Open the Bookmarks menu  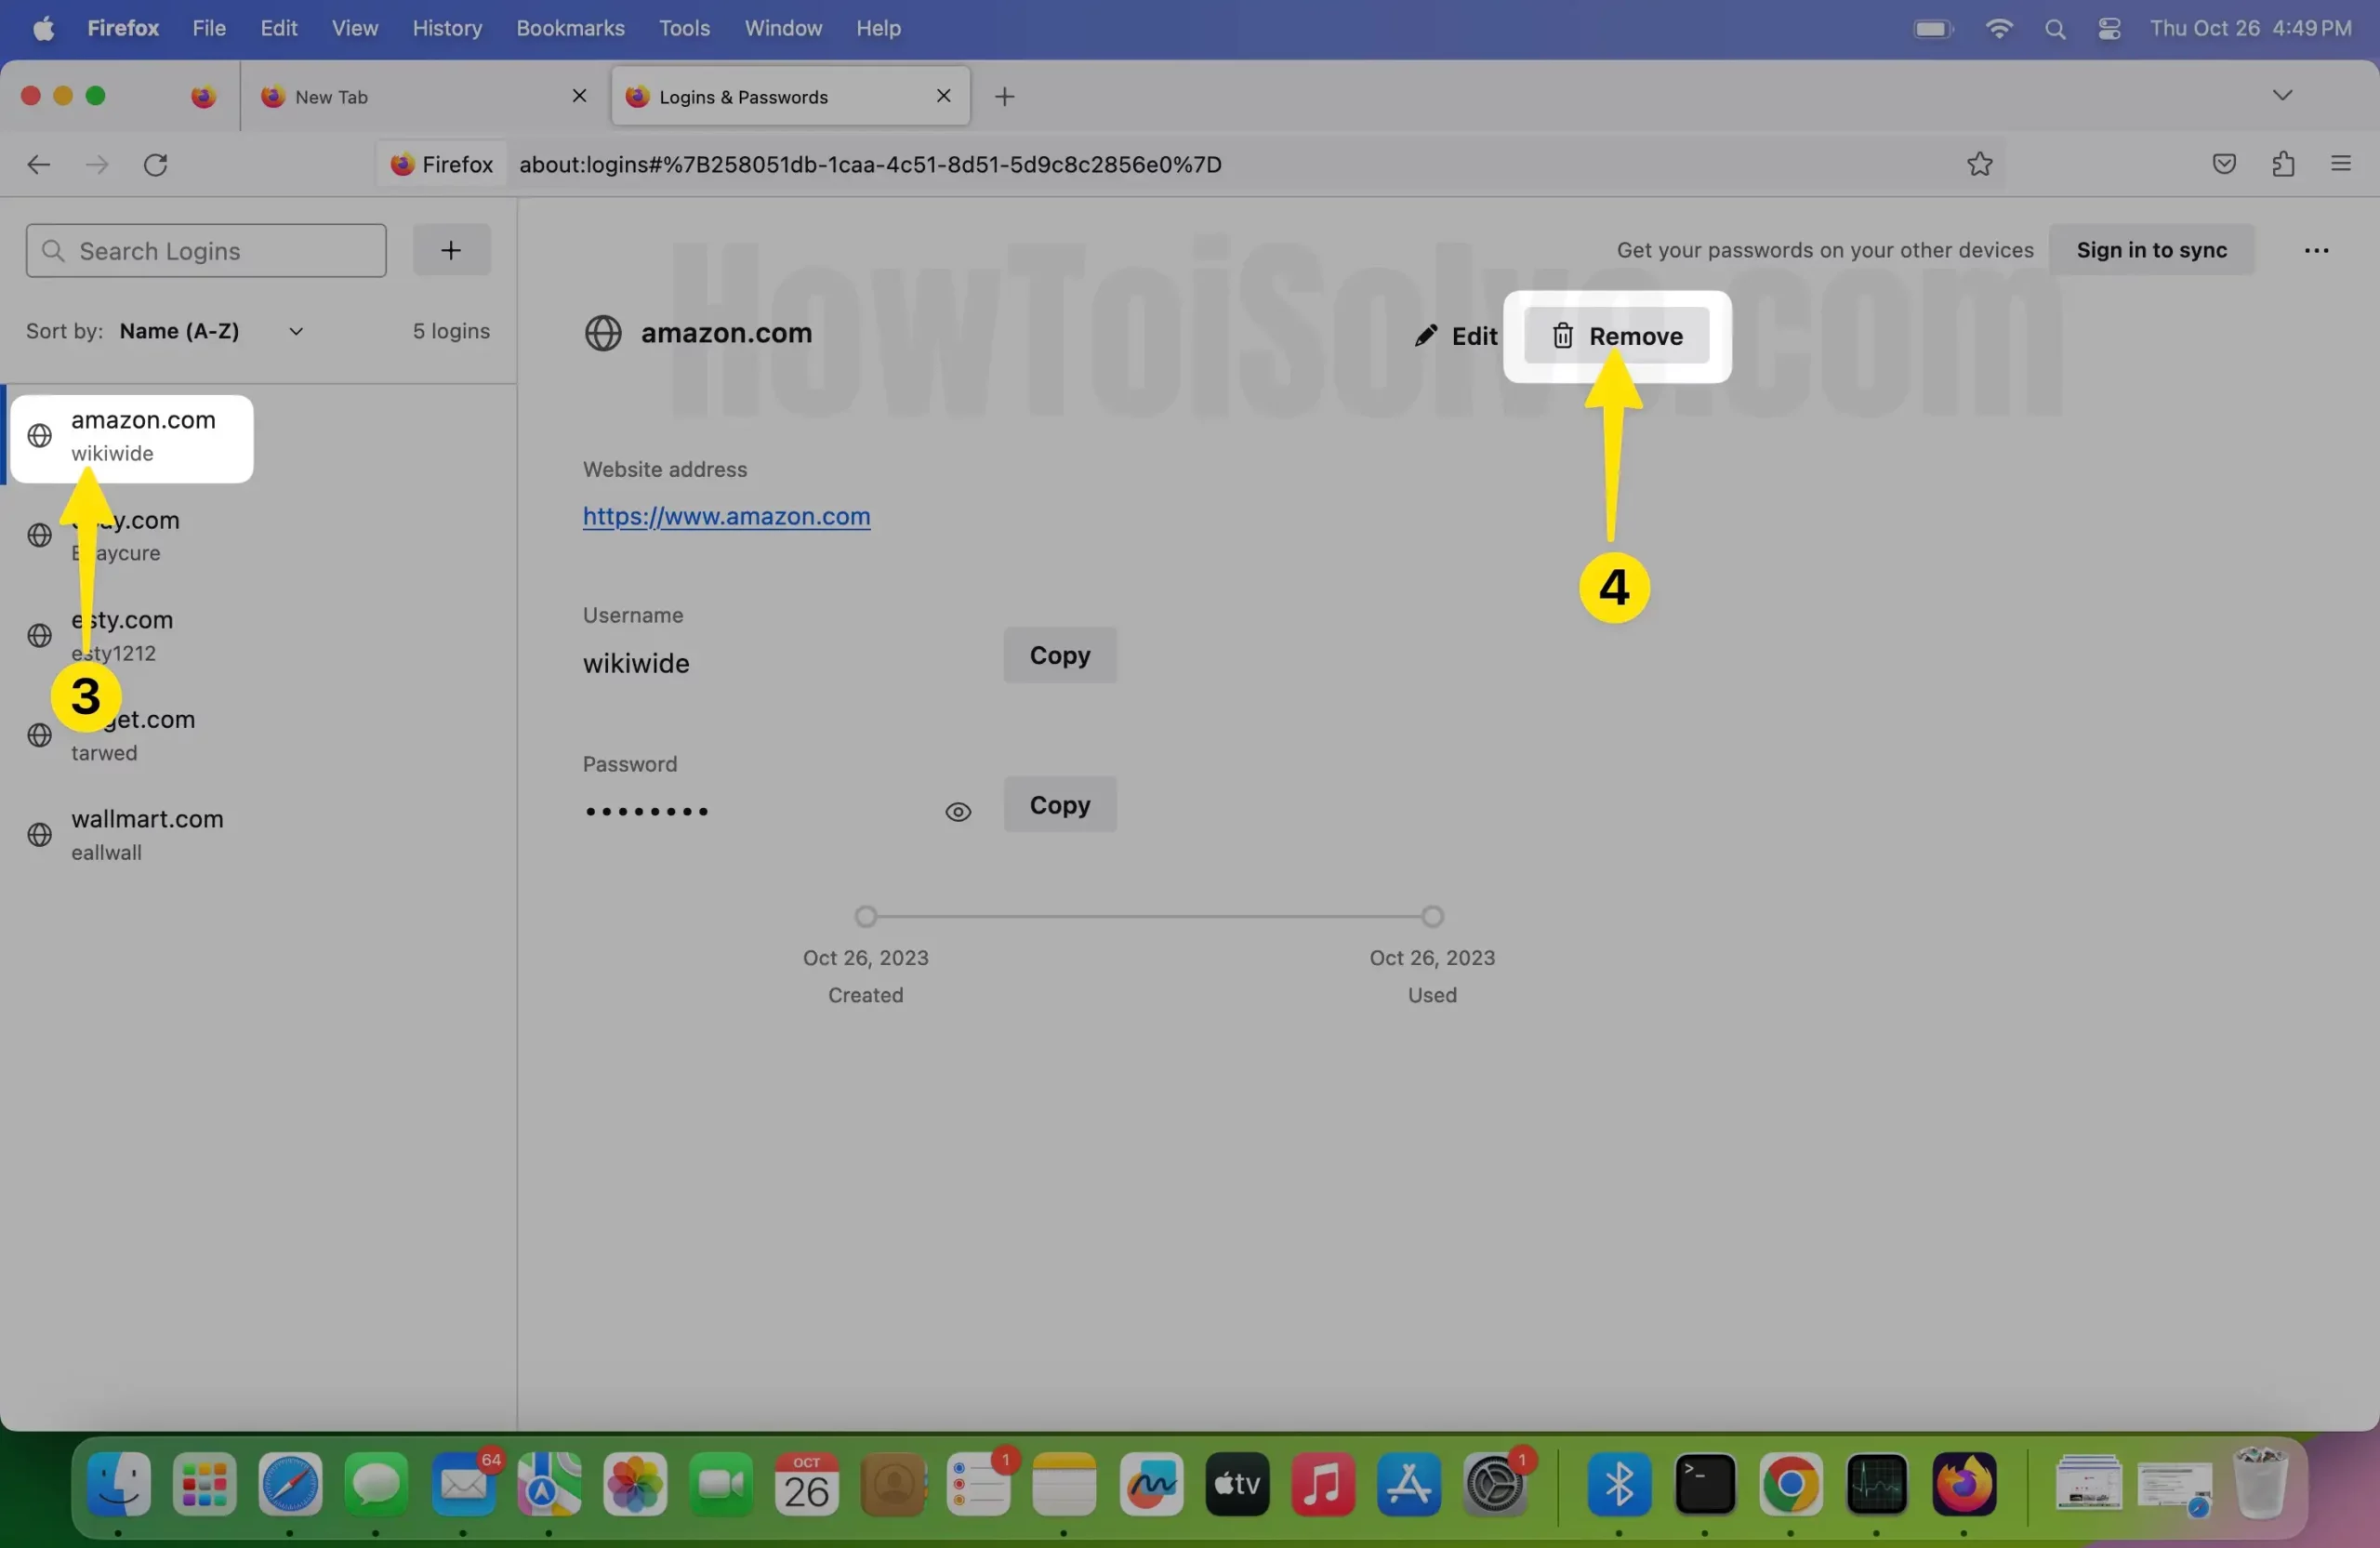(x=570, y=28)
